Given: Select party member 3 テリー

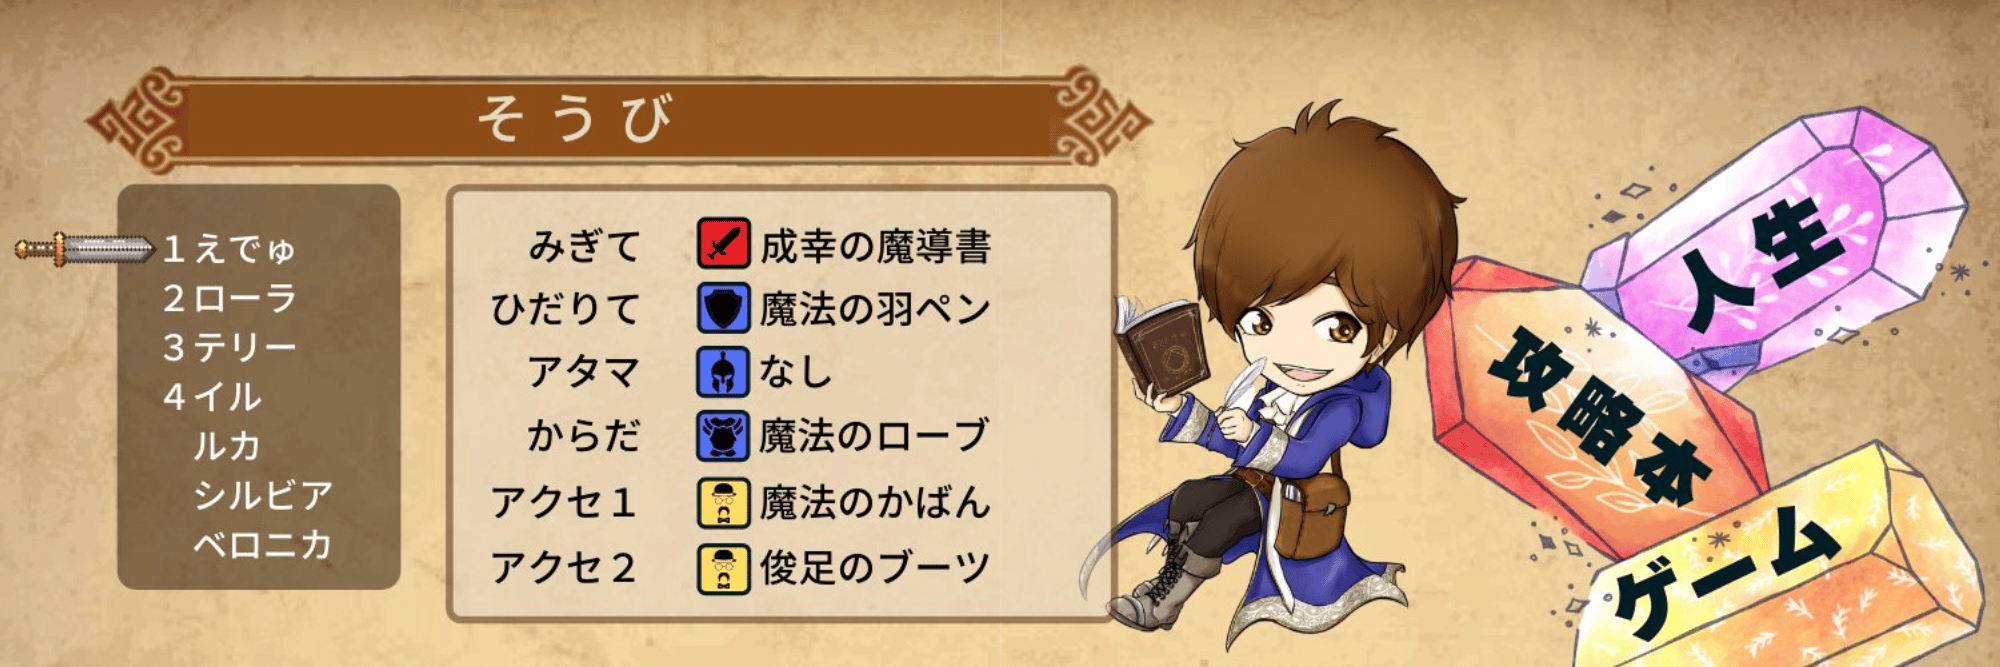Looking at the screenshot, I should coord(230,347).
